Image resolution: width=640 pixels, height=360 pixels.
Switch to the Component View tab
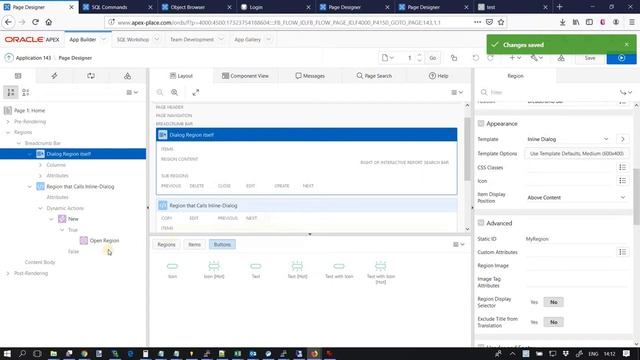[x=245, y=76]
